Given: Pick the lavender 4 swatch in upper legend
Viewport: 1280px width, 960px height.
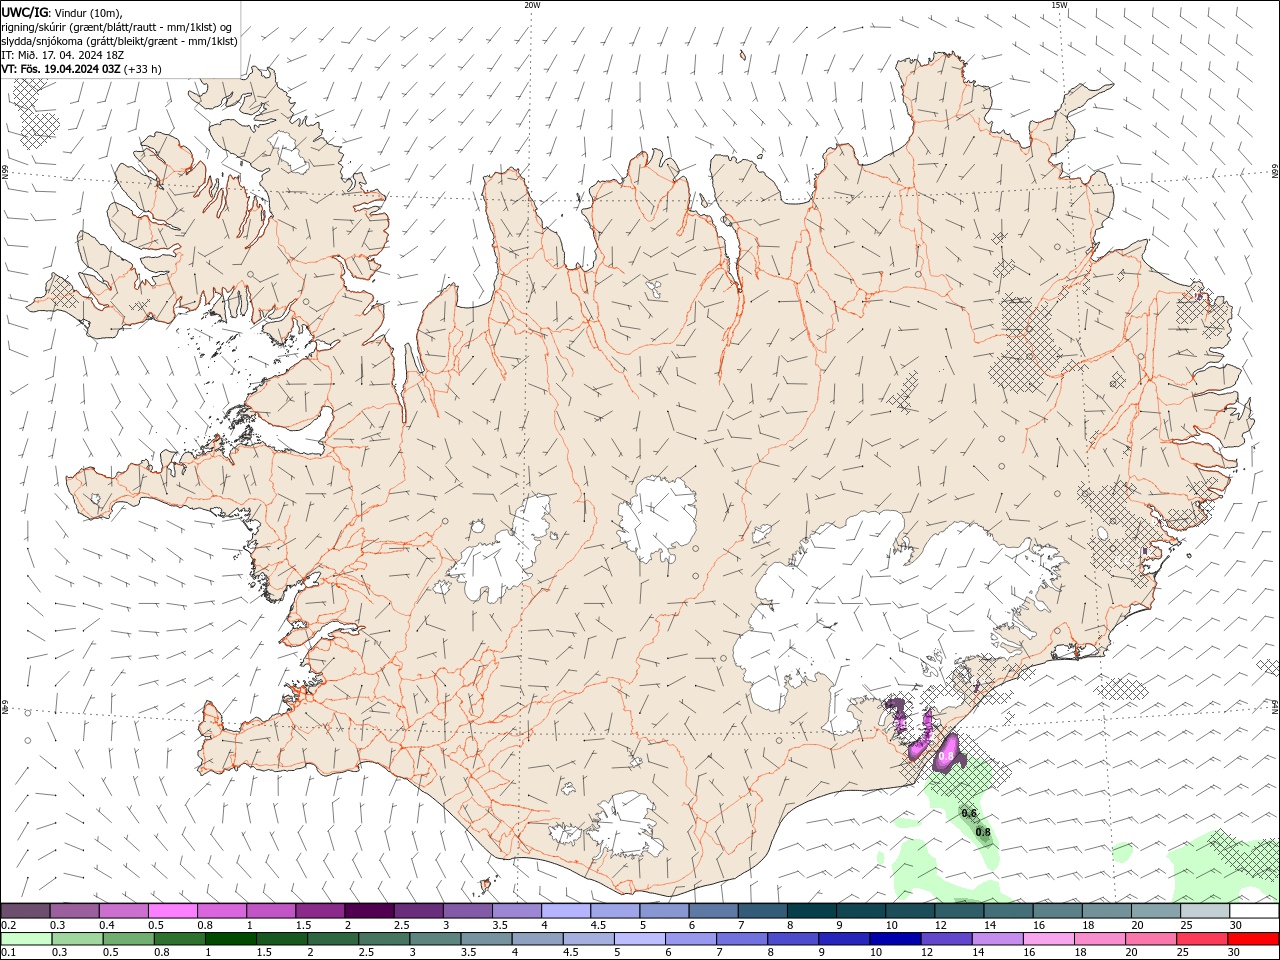Looking at the screenshot, I should click(x=565, y=911).
